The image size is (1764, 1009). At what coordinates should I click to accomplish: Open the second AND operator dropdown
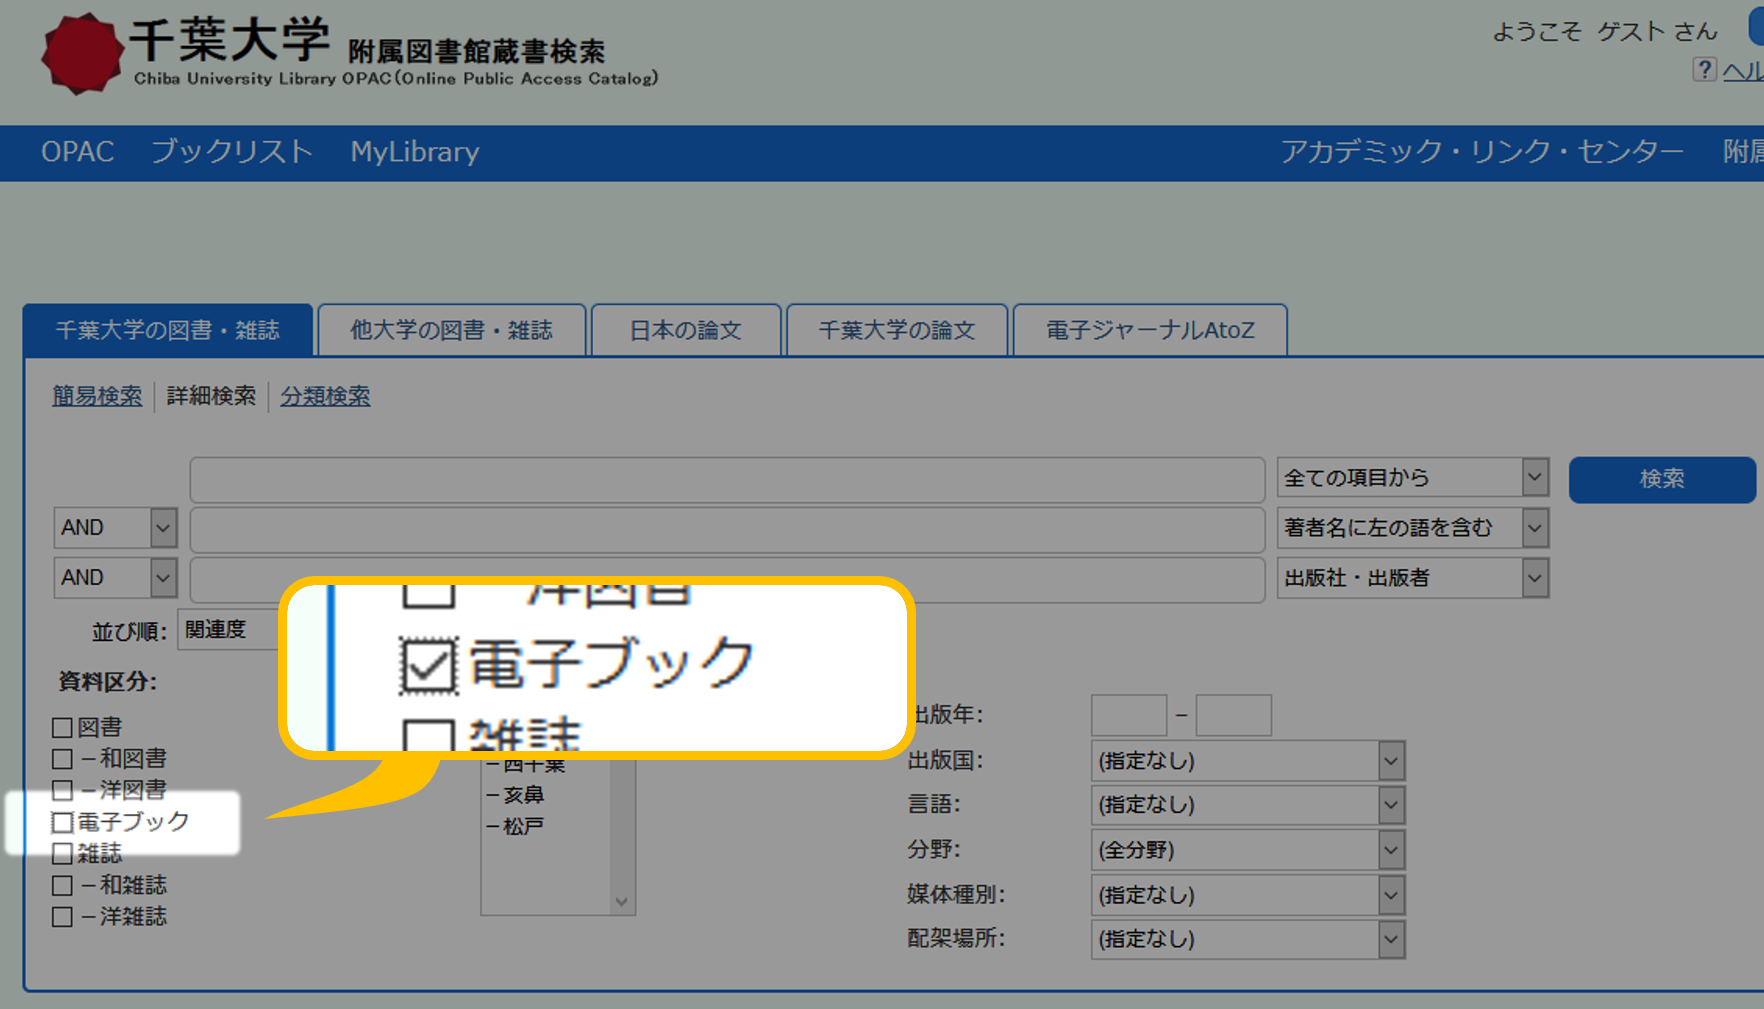click(115, 578)
